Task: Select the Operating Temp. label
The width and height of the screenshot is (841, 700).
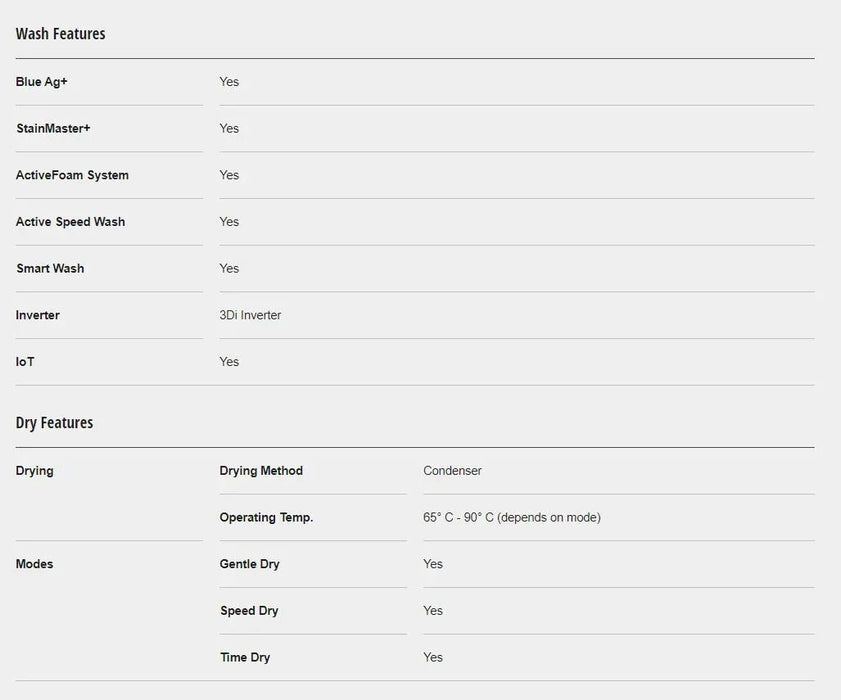Action: click(266, 518)
